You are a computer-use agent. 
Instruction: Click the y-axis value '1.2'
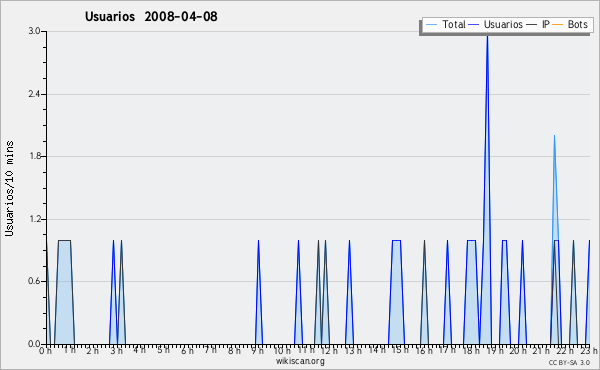coord(34,219)
